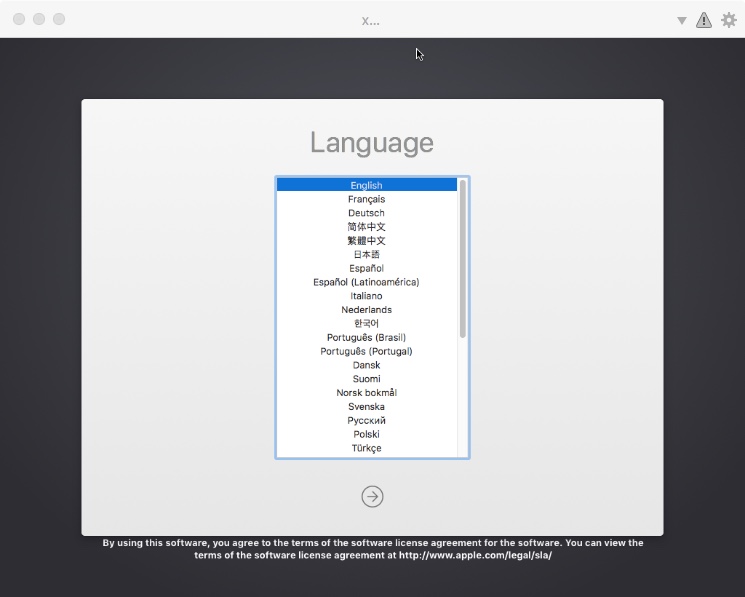The height and width of the screenshot is (597, 745).
Task: Click the zoom window button
Action: tap(59, 19)
